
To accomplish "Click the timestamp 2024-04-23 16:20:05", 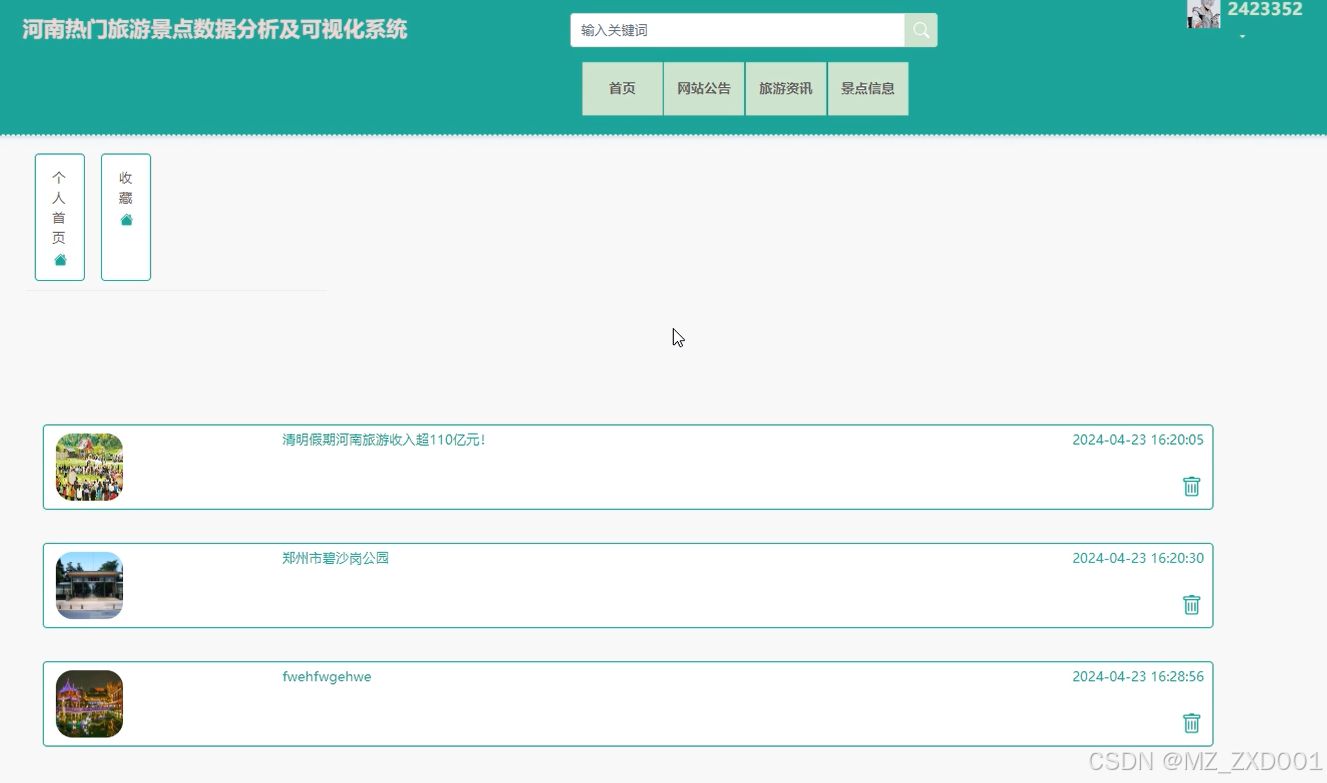I will click(x=1138, y=440).
